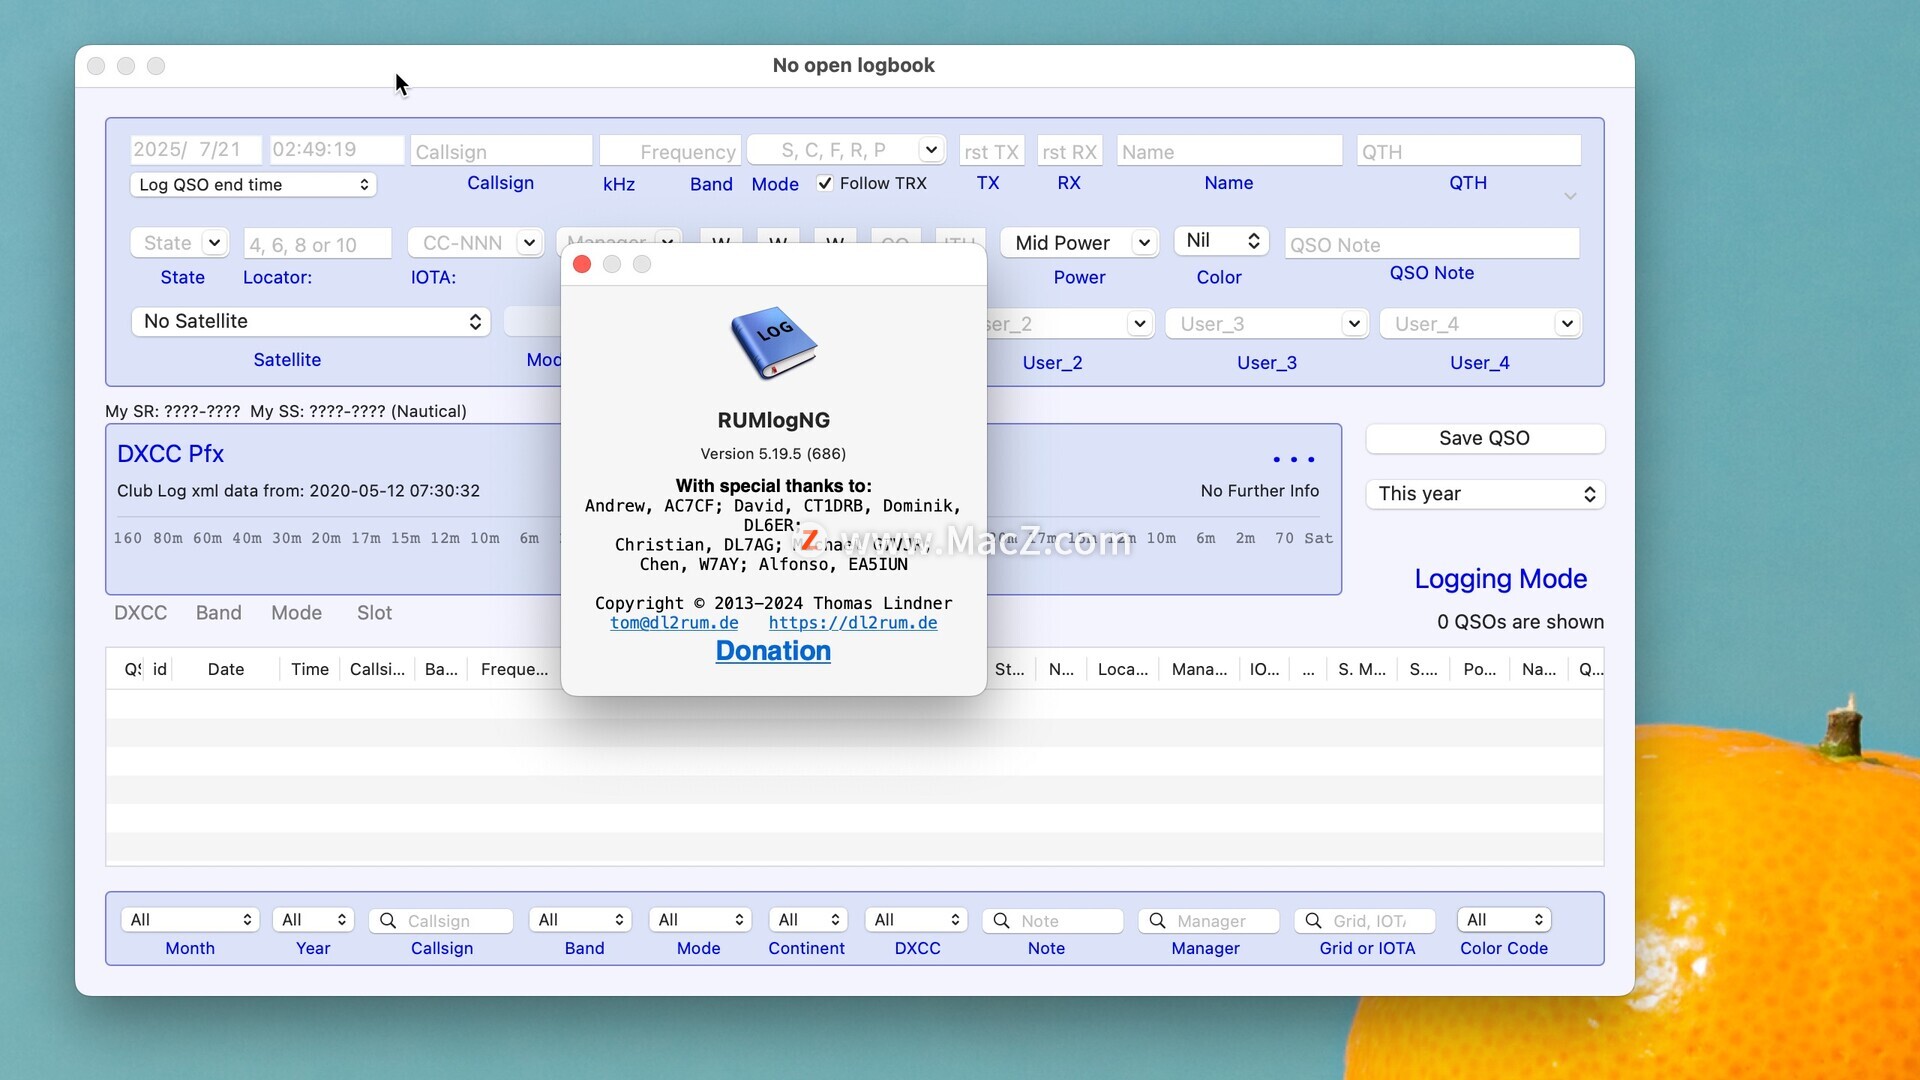Click the 0 QSOs are shown text
Screen dimensions: 1920x1080
point(1520,622)
